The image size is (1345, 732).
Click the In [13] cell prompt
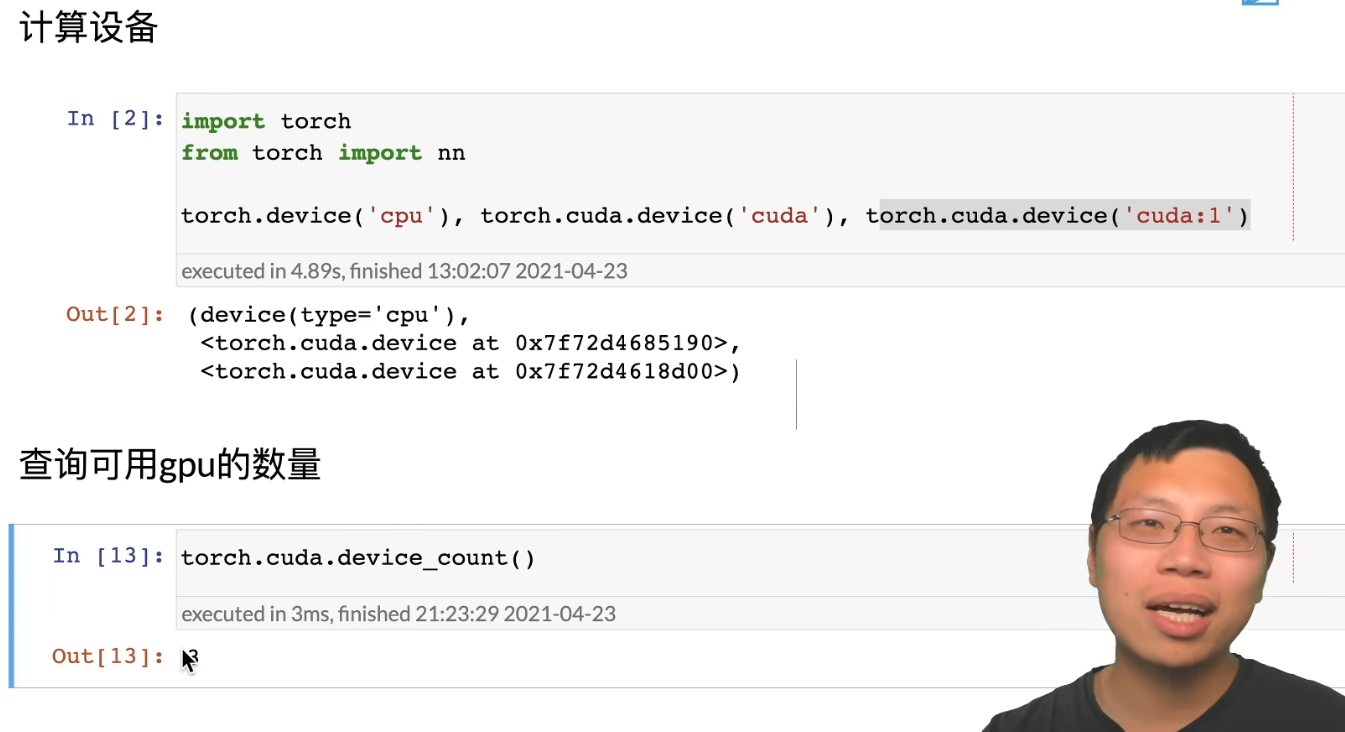click(109, 556)
